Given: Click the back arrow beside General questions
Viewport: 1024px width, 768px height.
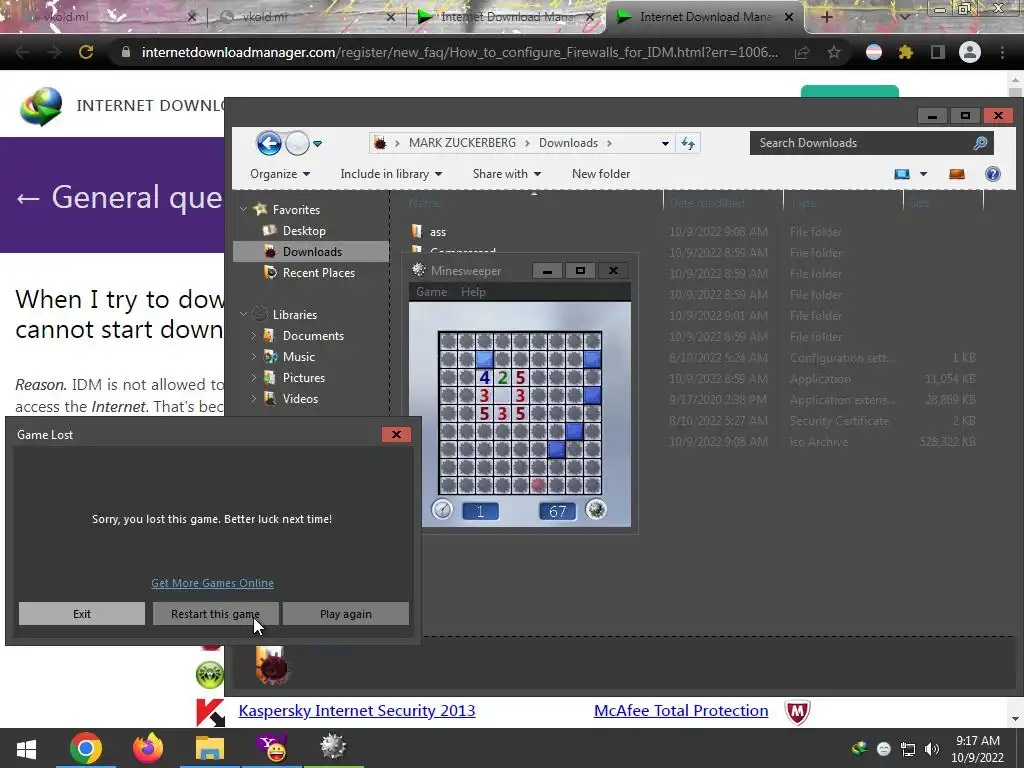Looking at the screenshot, I should (x=28, y=198).
